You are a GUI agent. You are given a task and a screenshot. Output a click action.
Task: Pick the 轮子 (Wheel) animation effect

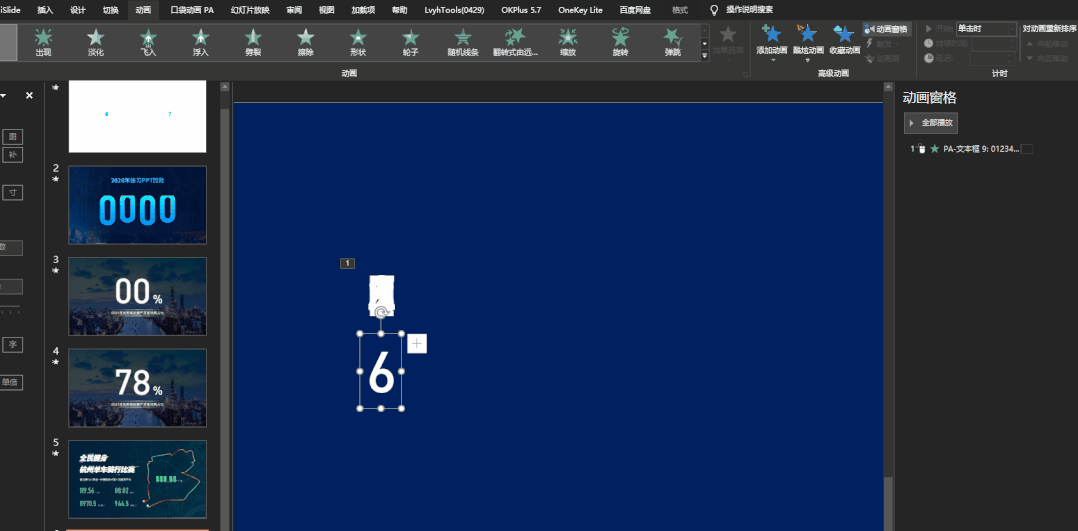[410, 41]
